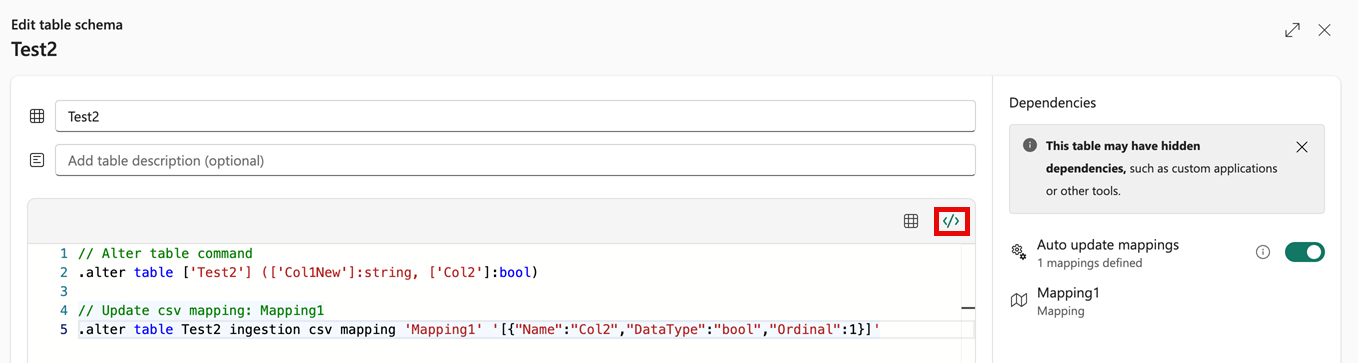Click line number 5 in editor gutter

click(x=64, y=329)
